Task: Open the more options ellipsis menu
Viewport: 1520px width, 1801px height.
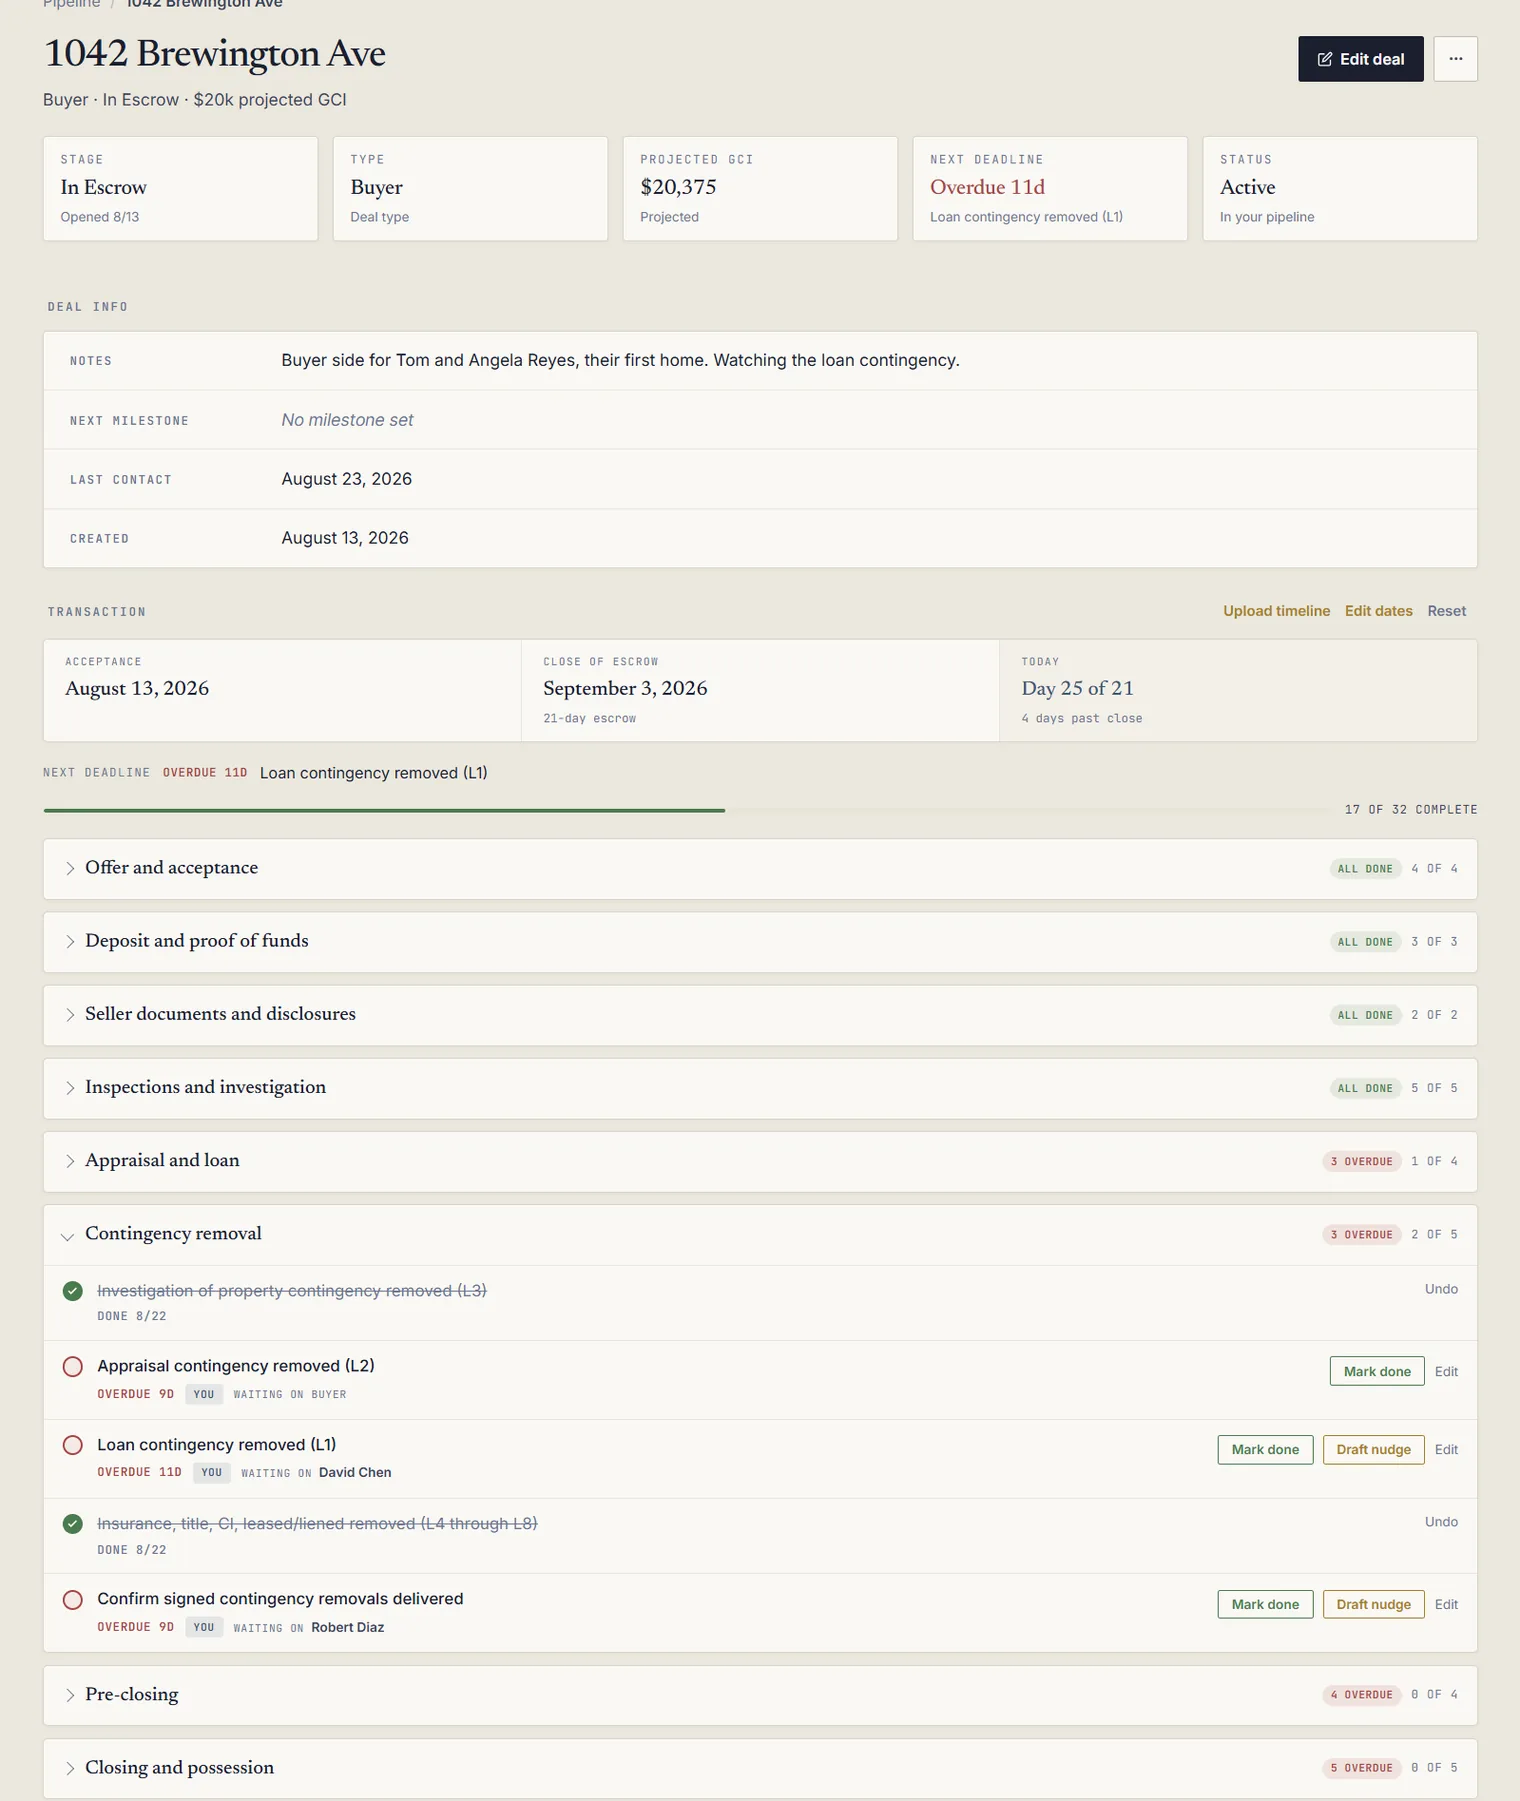Action: pos(1455,59)
